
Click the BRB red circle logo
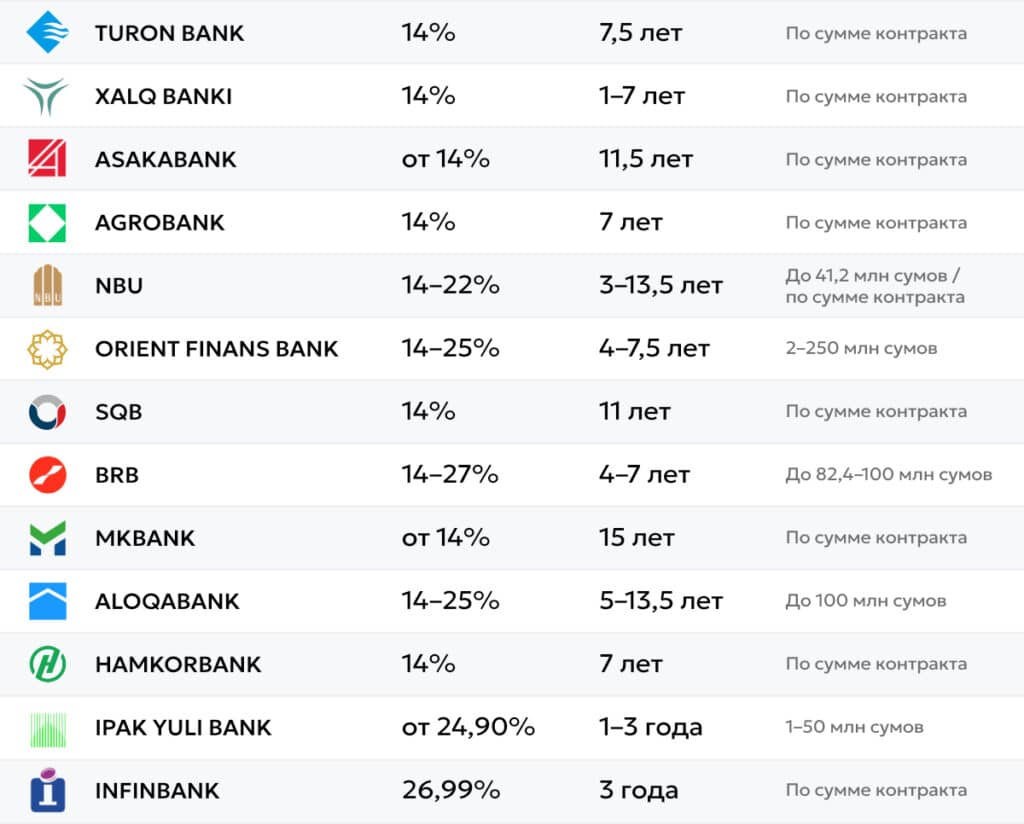coord(48,475)
